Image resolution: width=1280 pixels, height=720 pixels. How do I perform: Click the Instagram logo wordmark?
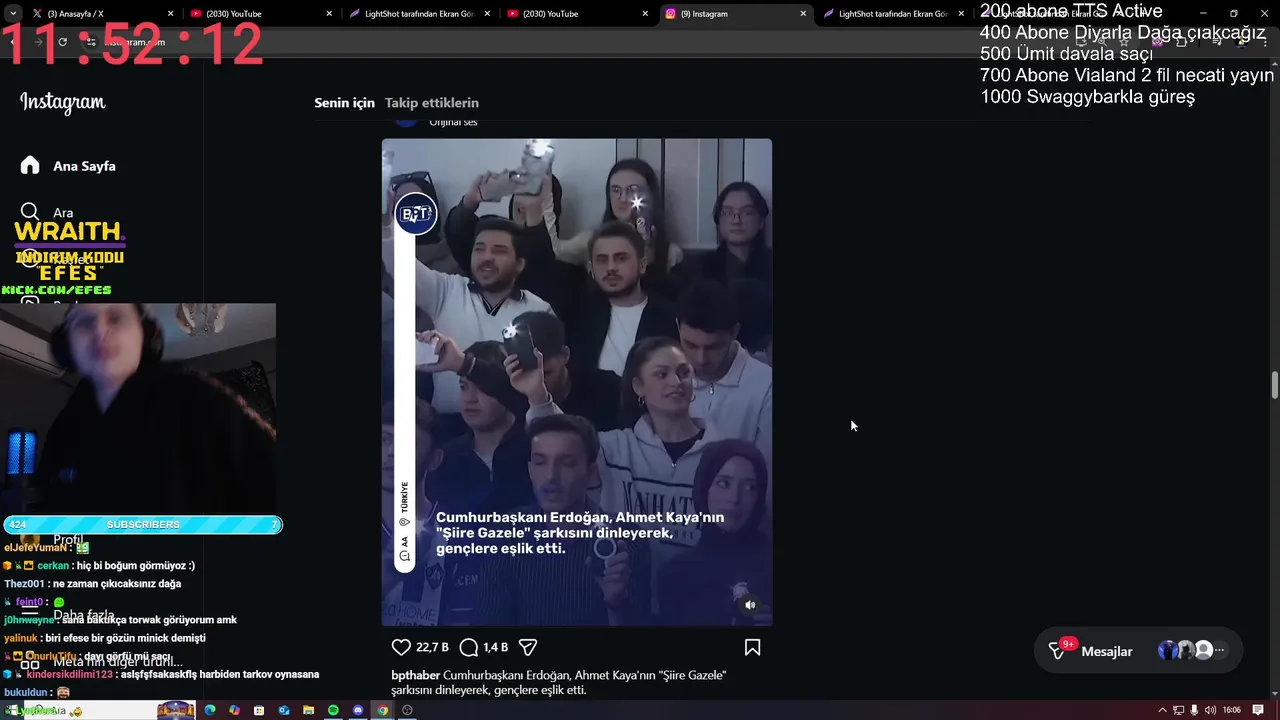click(x=62, y=103)
